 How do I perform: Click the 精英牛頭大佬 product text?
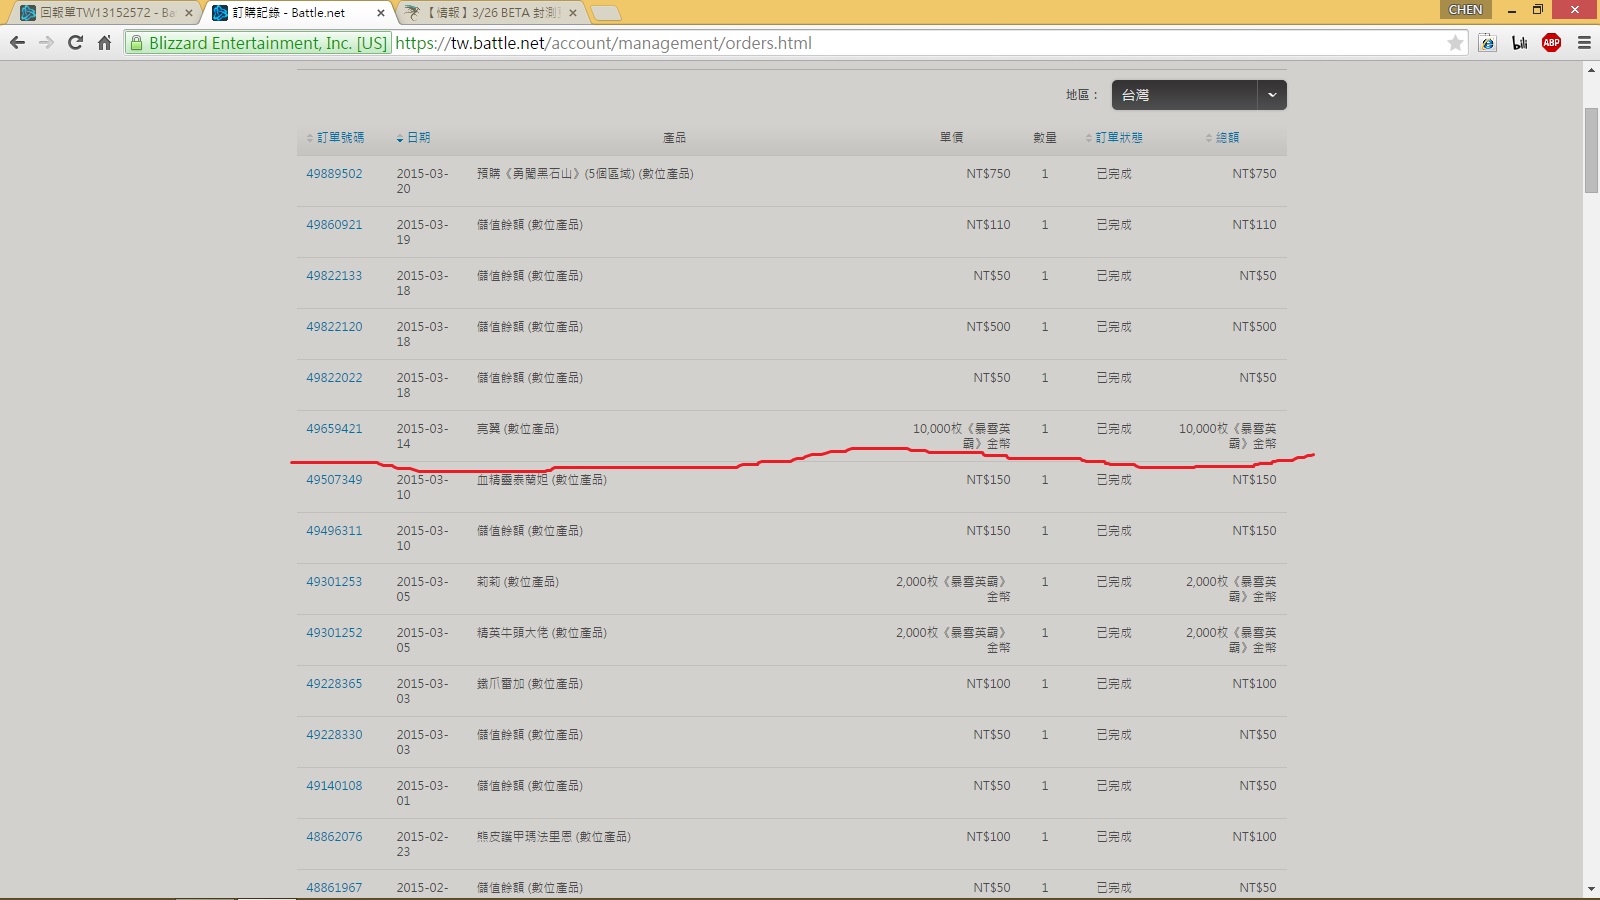541,633
